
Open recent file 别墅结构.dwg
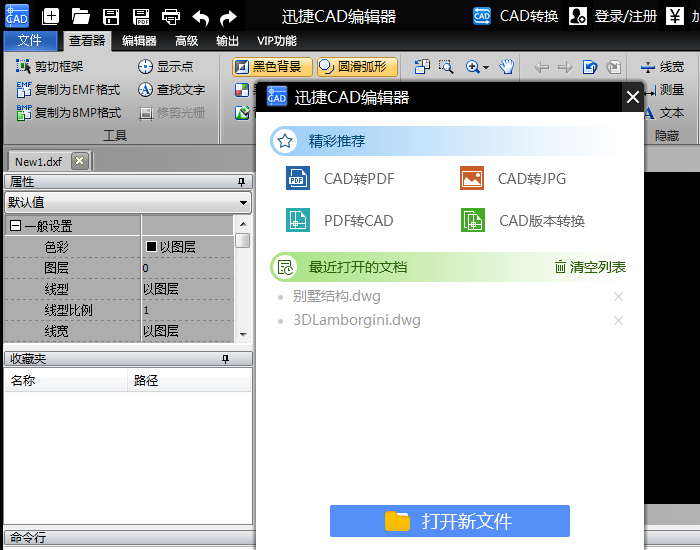point(337,296)
